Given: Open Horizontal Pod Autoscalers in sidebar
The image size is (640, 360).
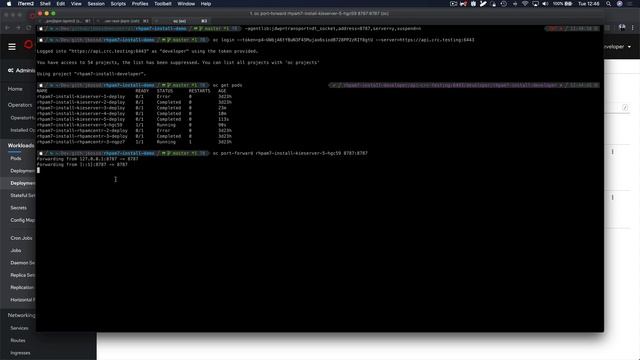Looking at the screenshot, I should [x=22, y=300].
